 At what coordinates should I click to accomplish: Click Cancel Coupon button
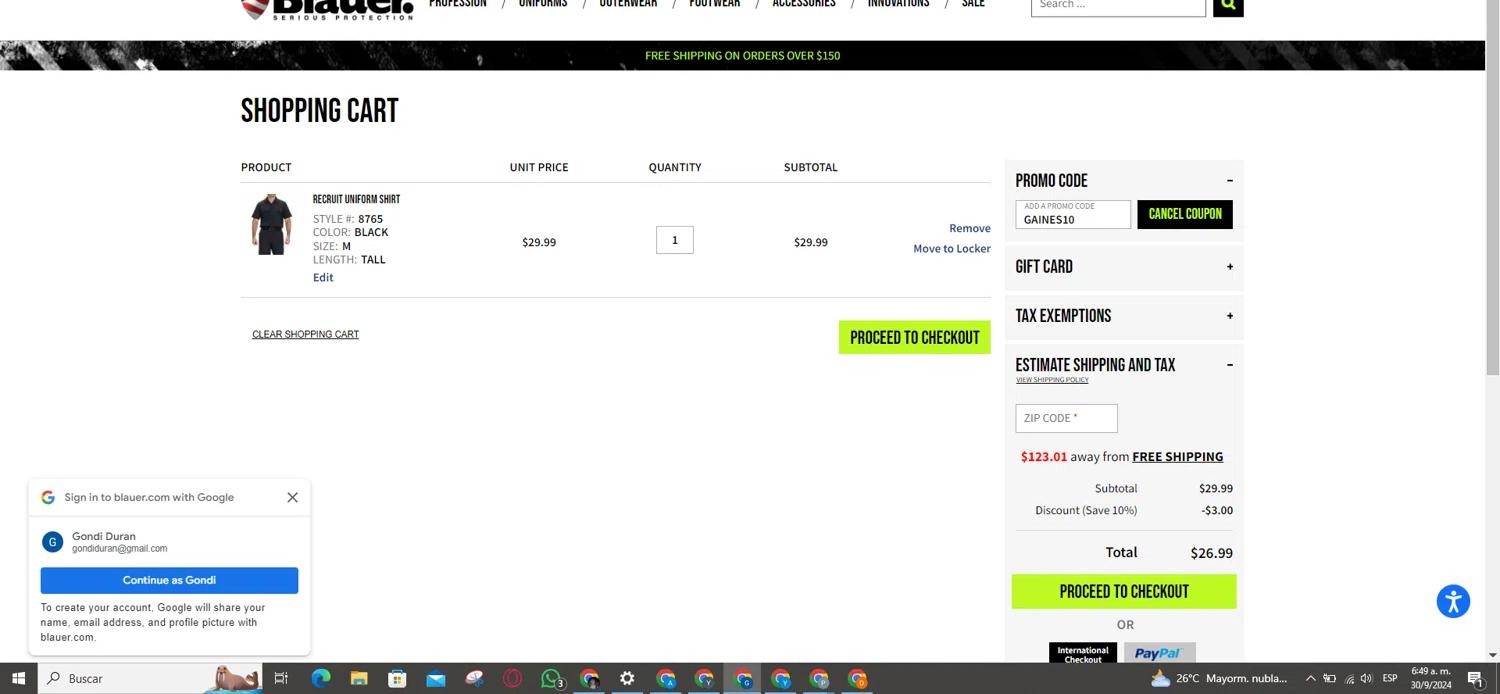pos(1185,214)
